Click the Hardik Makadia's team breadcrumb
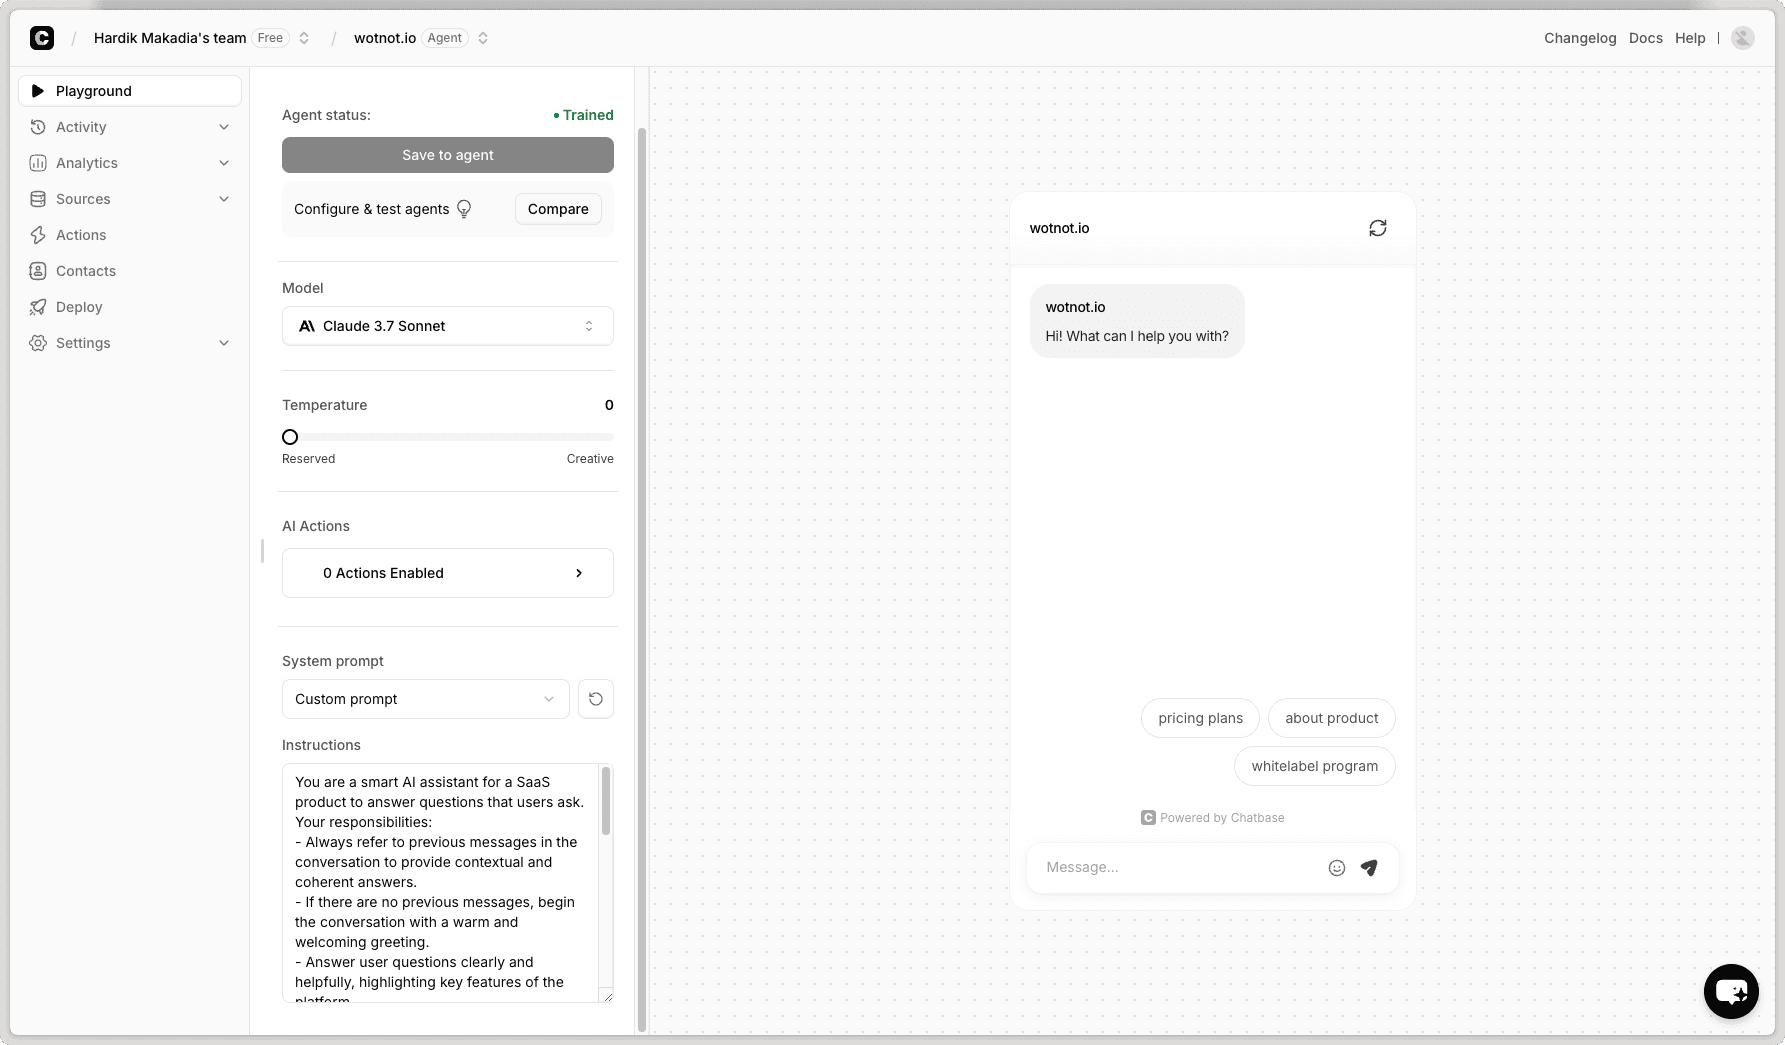The width and height of the screenshot is (1785, 1045). pos(170,38)
